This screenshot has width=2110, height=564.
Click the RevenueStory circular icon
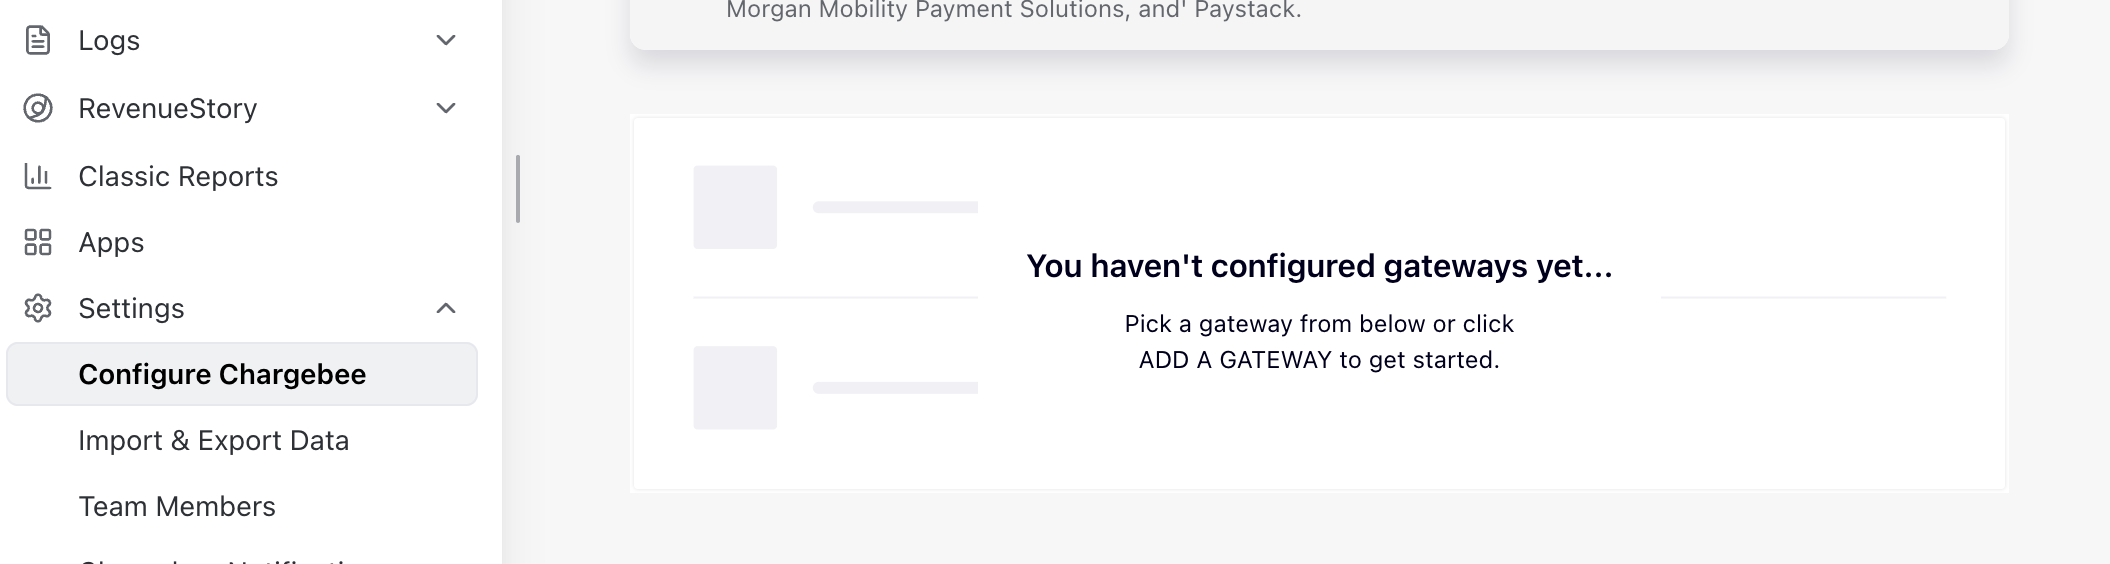click(38, 108)
